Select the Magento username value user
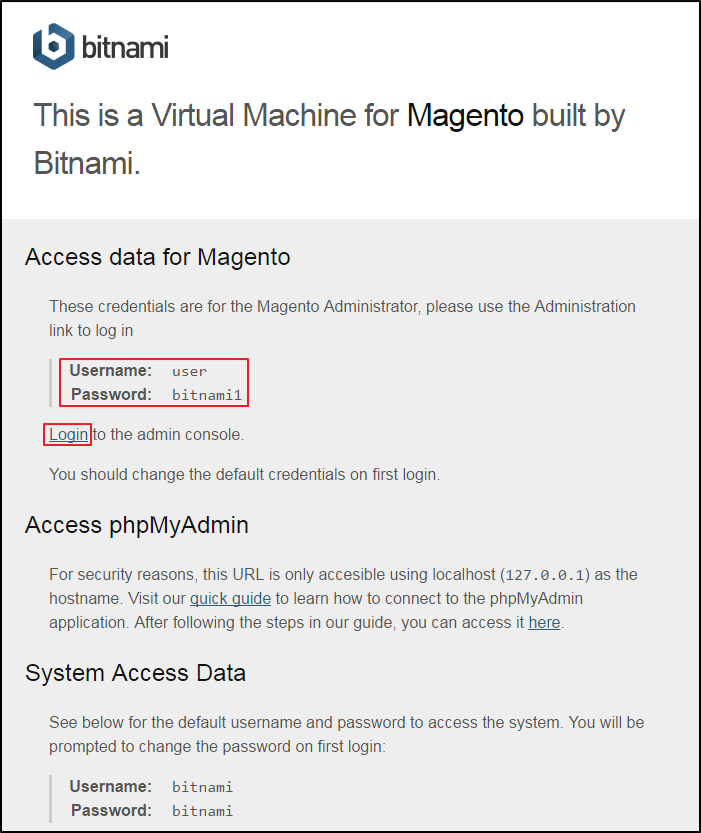The height and width of the screenshot is (833, 701). pos(190,371)
